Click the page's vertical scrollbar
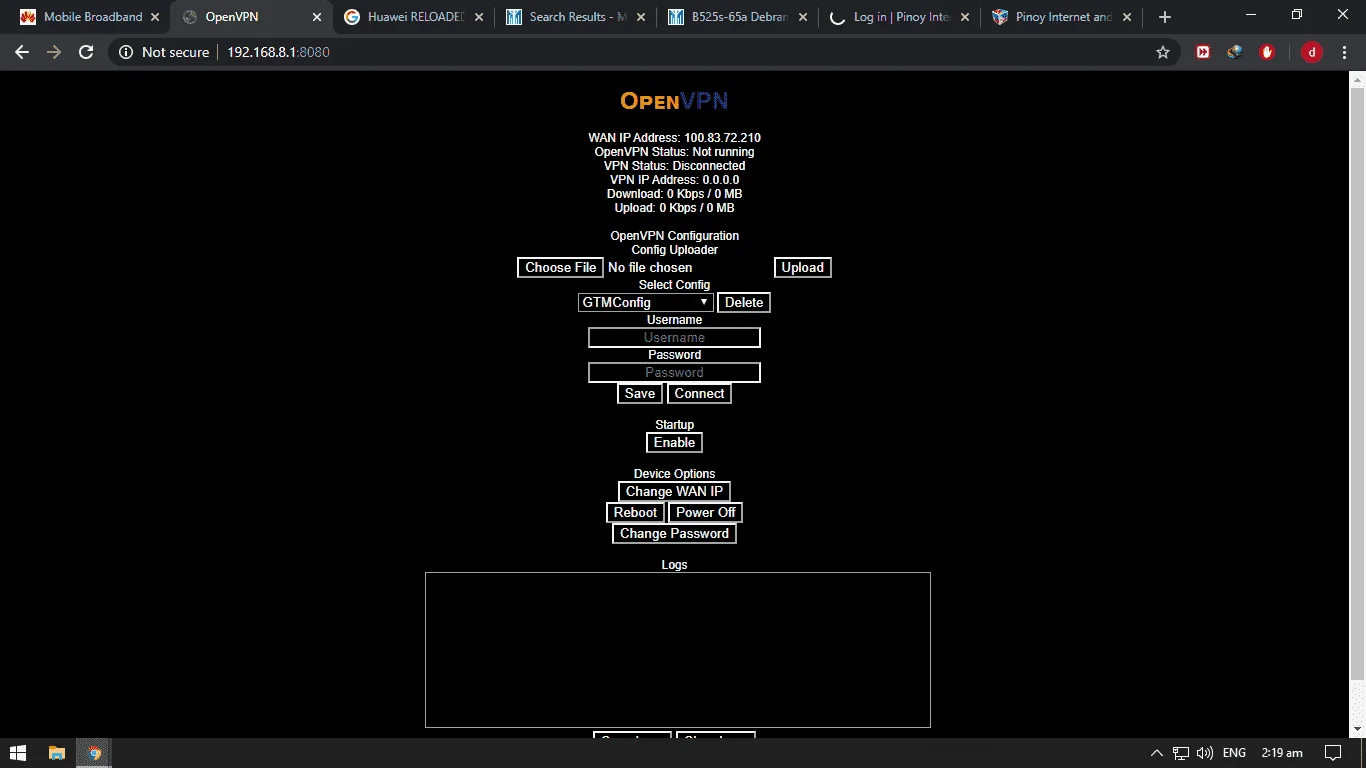Image resolution: width=1366 pixels, height=768 pixels. tap(1357, 384)
